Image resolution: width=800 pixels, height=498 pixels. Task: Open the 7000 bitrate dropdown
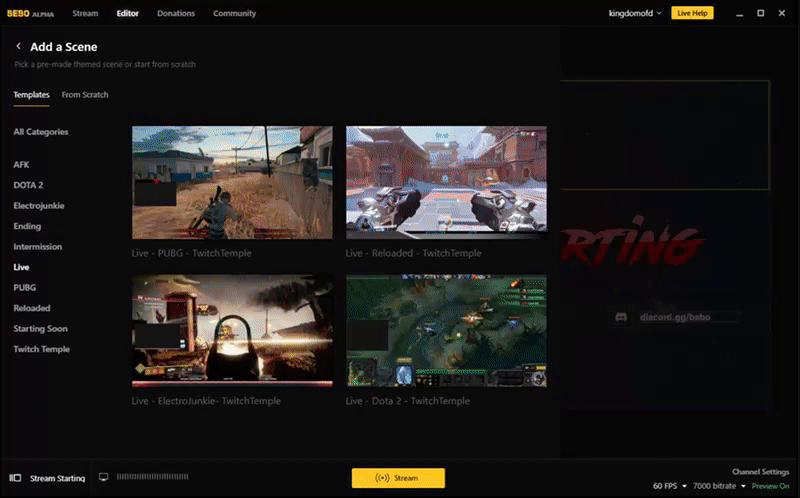(719, 486)
